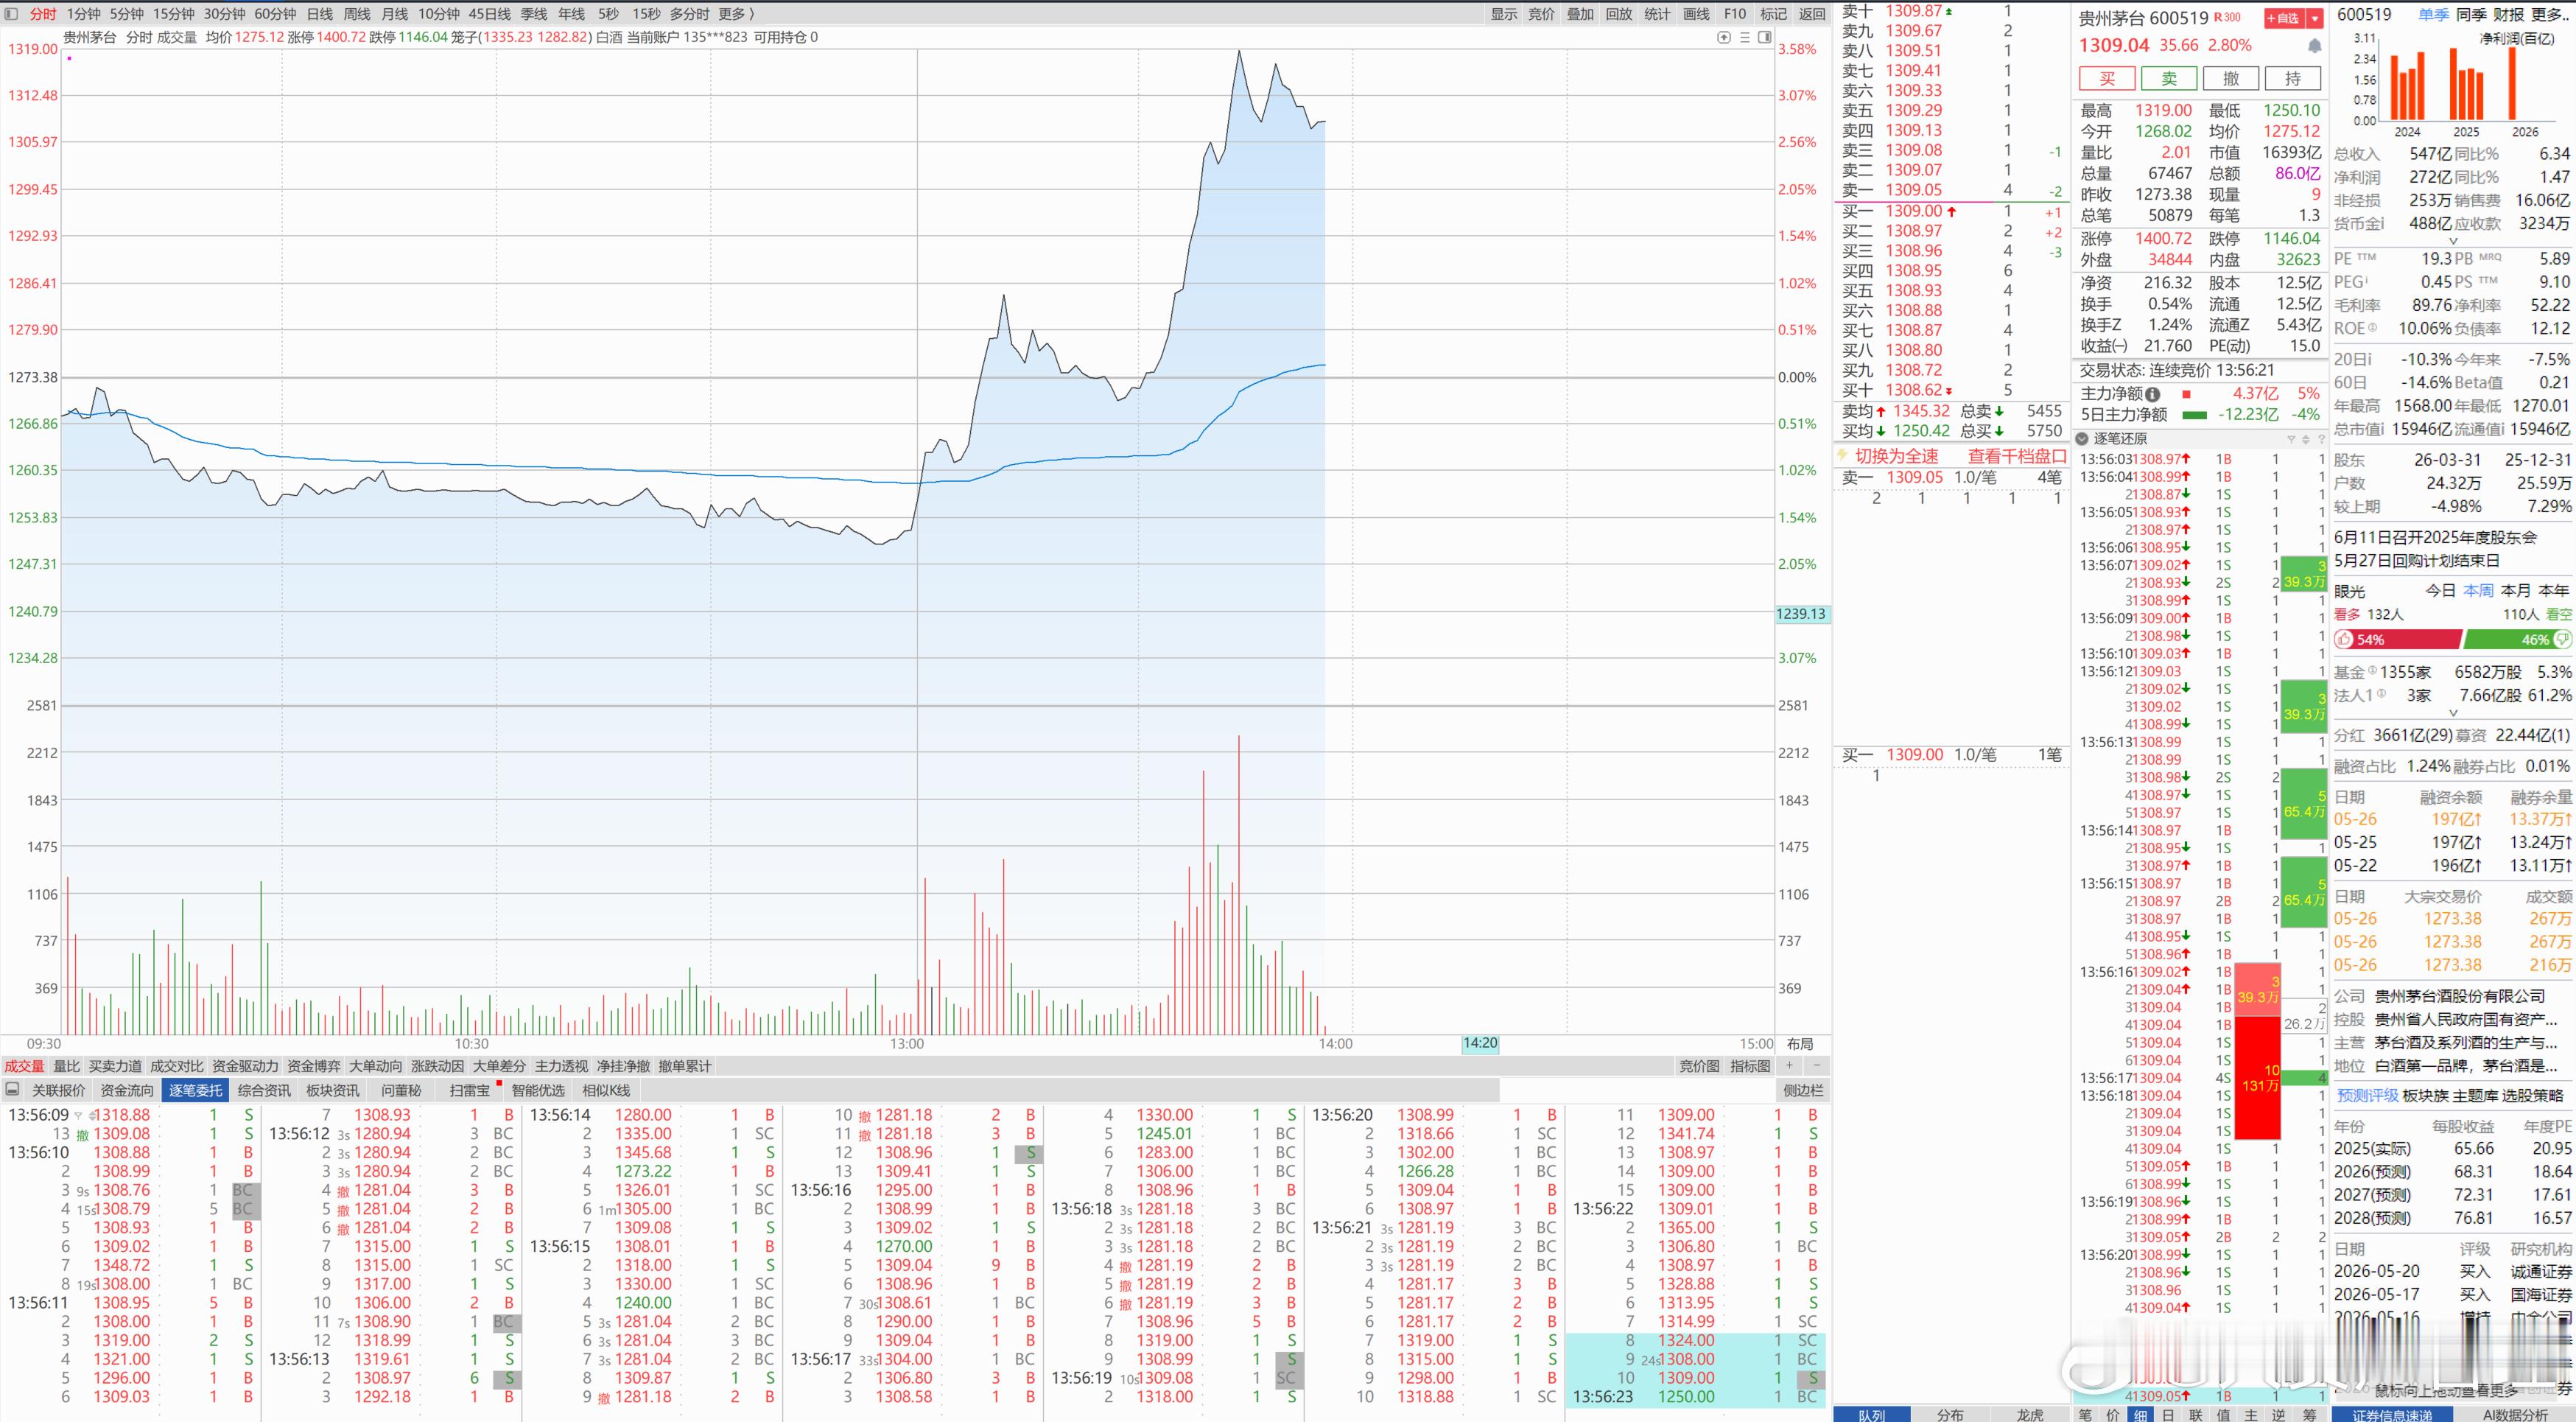Image resolution: width=2576 pixels, height=1422 pixels.
Task: Click the info icon beside 主力净额
Action: point(2152,394)
